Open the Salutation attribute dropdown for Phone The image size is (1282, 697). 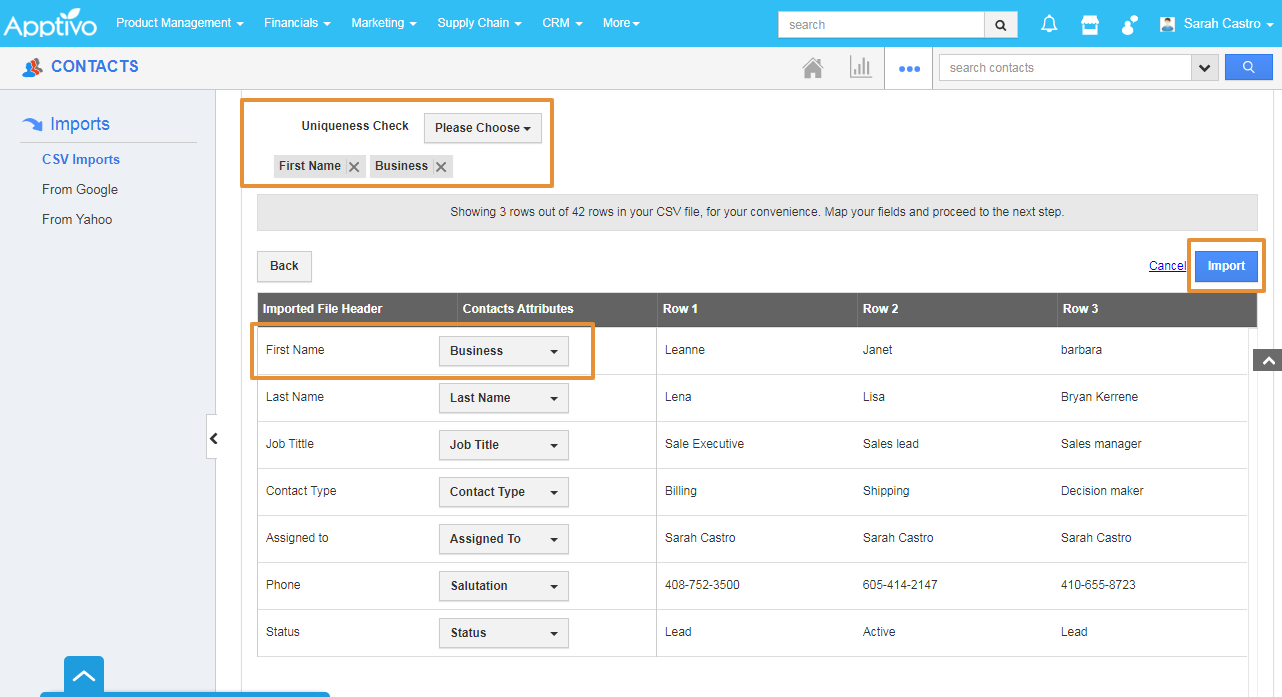[503, 586]
